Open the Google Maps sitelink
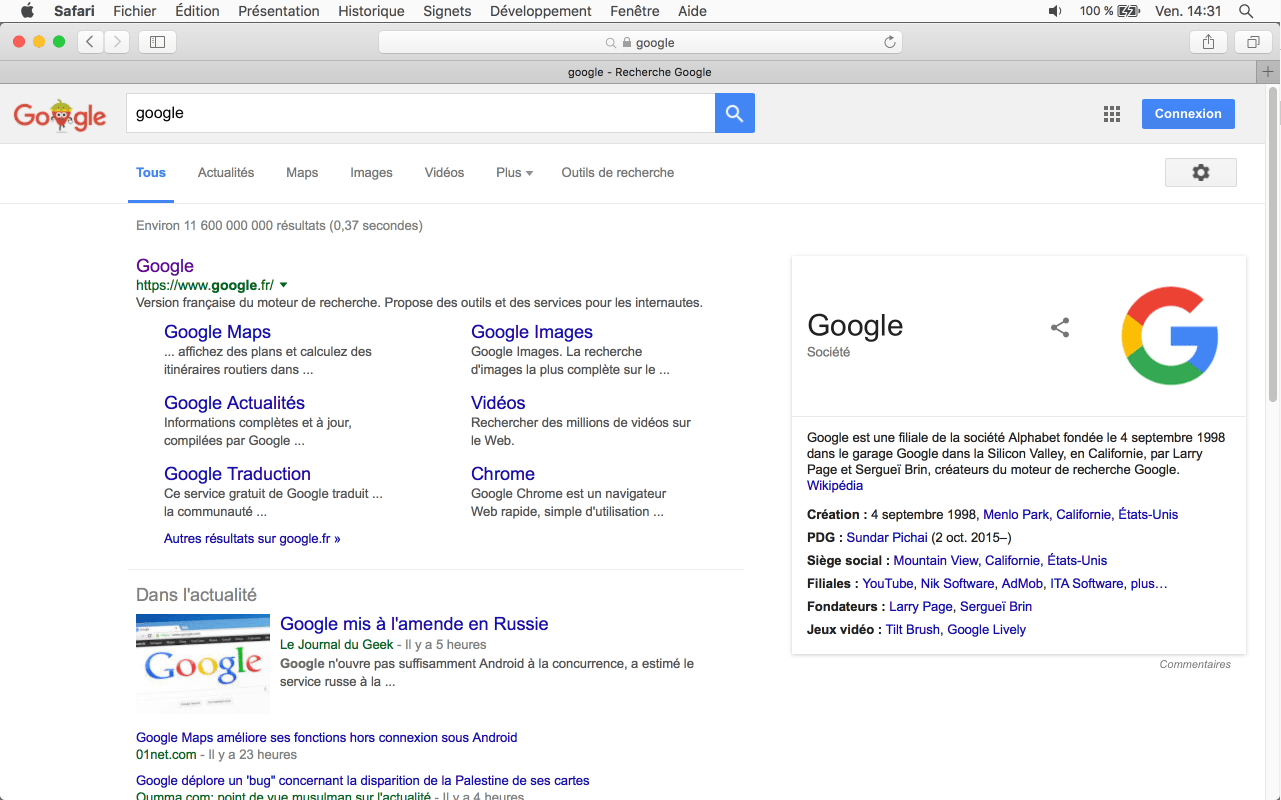1281x800 pixels. 217,332
